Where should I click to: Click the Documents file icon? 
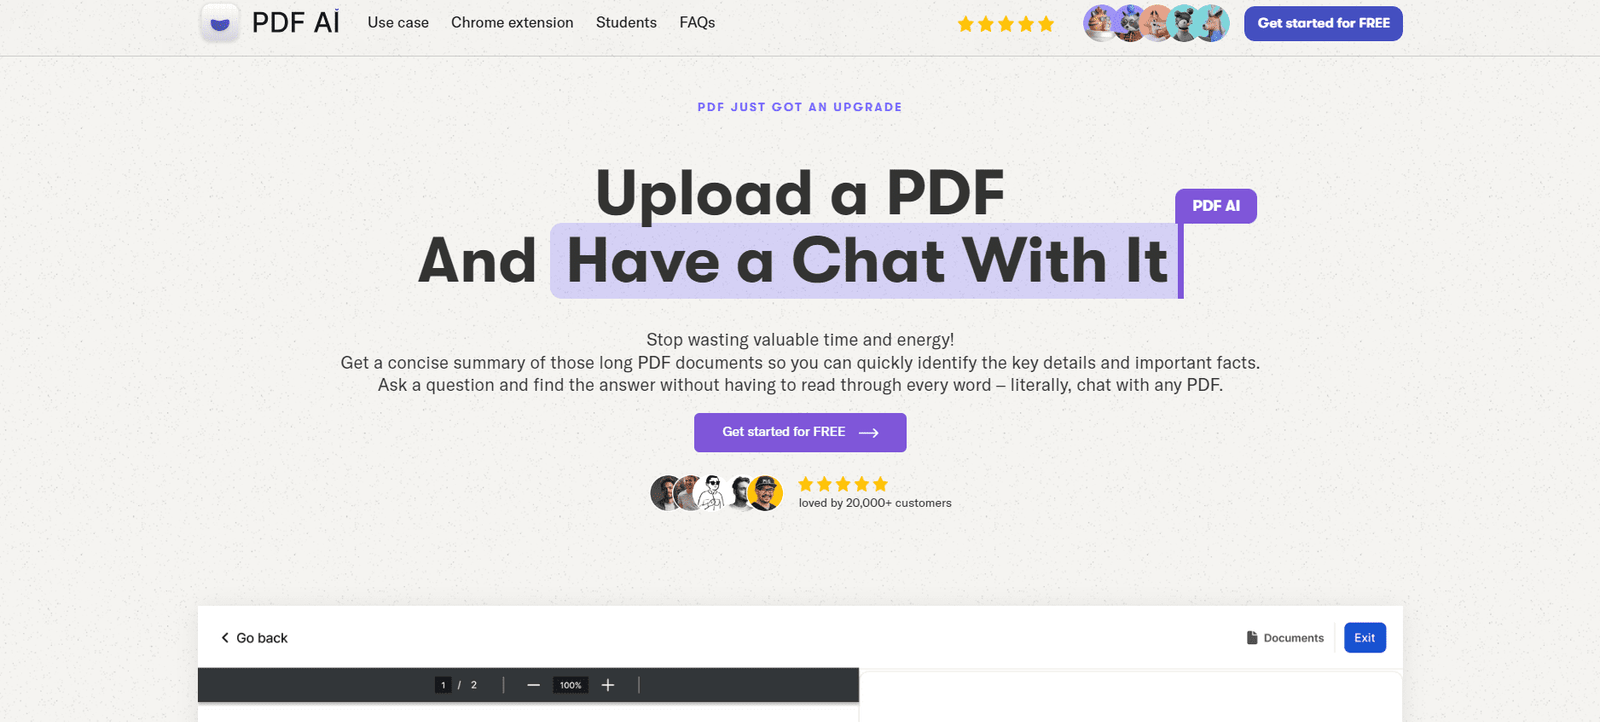pyautogui.click(x=1252, y=638)
